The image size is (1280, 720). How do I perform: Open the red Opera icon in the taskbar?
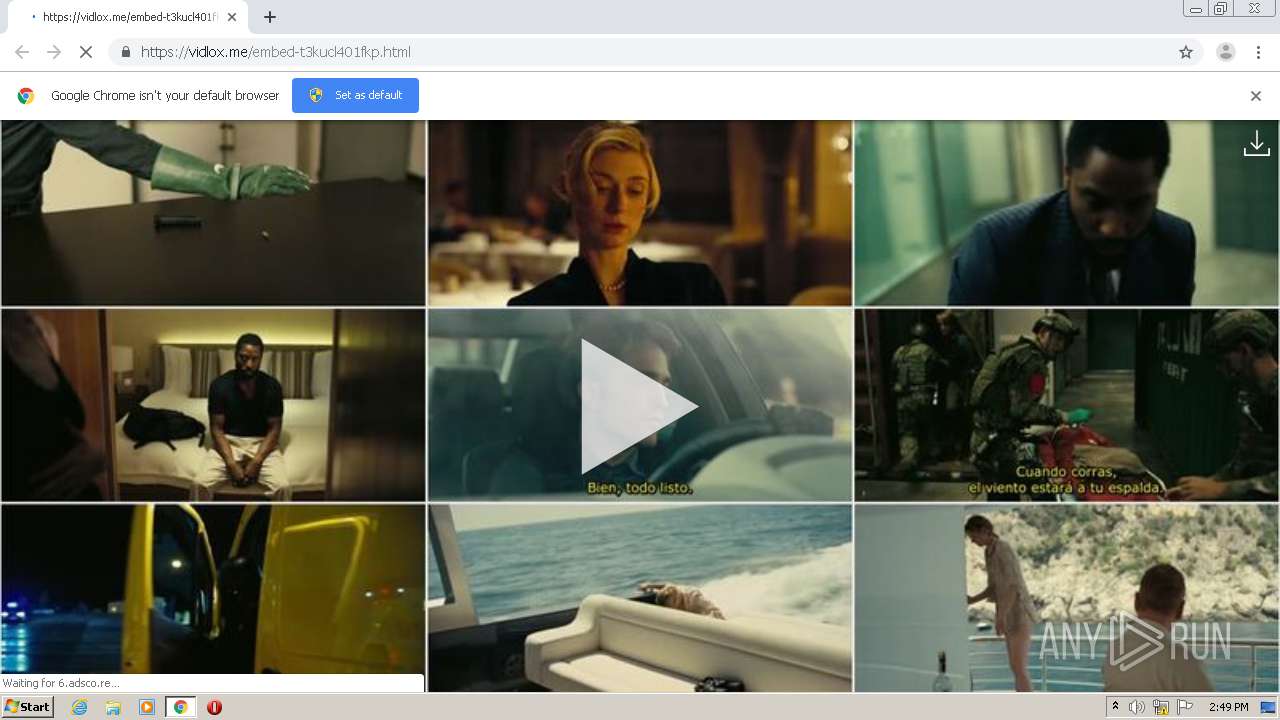pyautogui.click(x=214, y=707)
